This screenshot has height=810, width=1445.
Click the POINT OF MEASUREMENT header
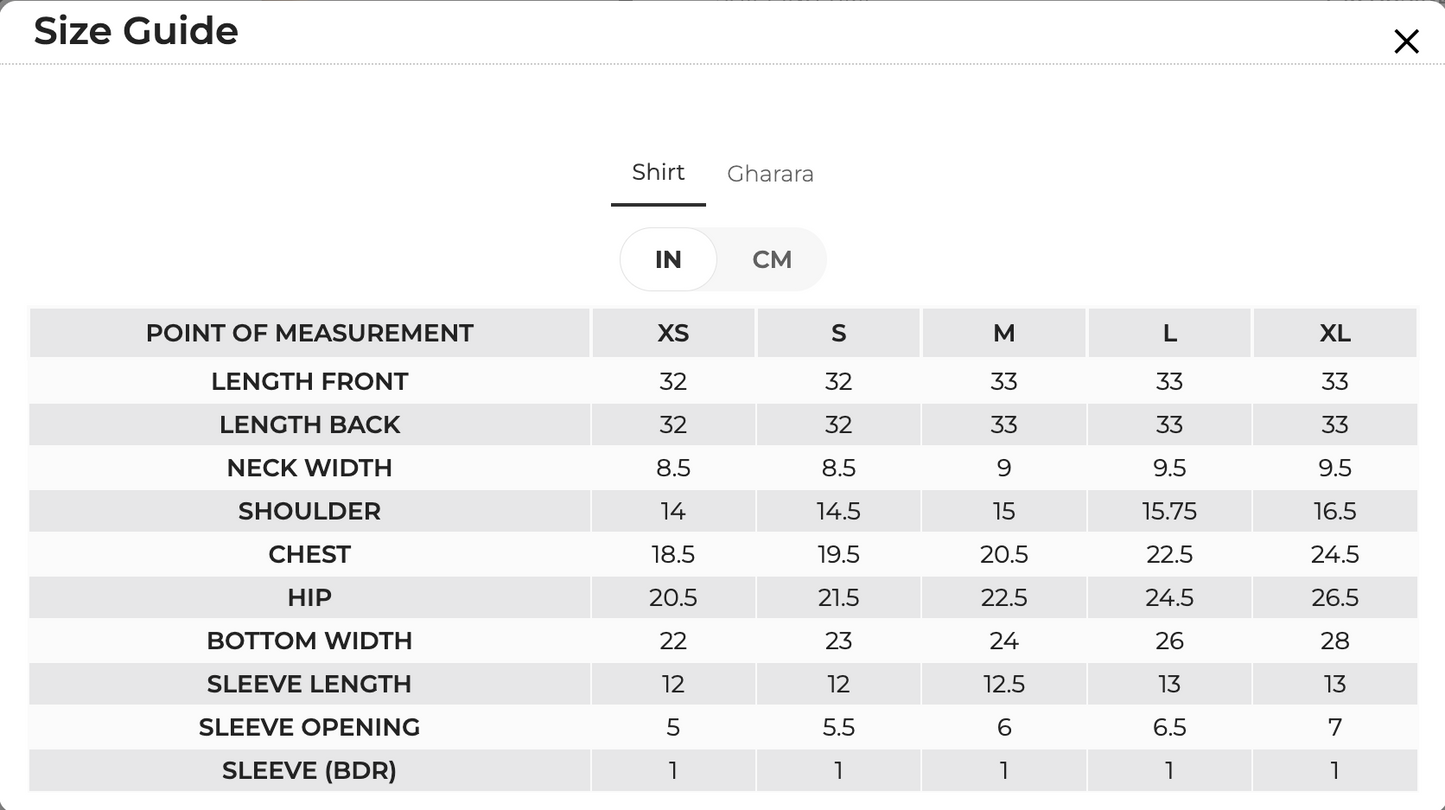(x=310, y=333)
